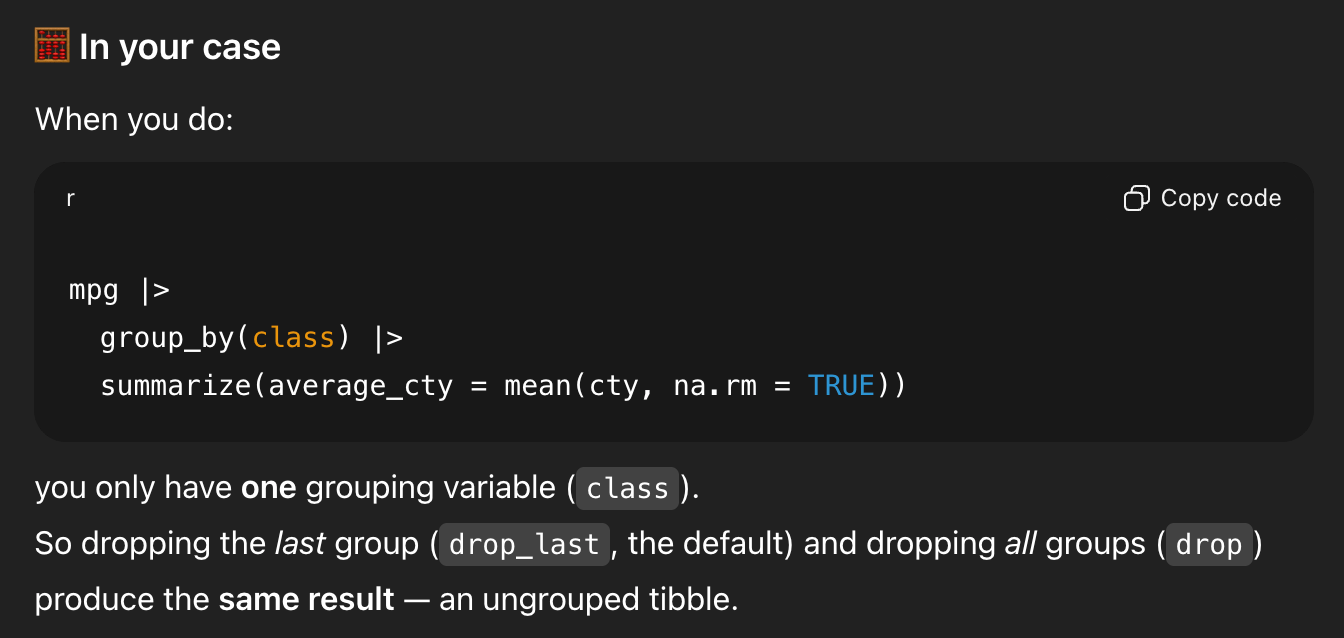Click the "drop_last" inline code chip
This screenshot has height=638, width=1344.
pos(524,544)
